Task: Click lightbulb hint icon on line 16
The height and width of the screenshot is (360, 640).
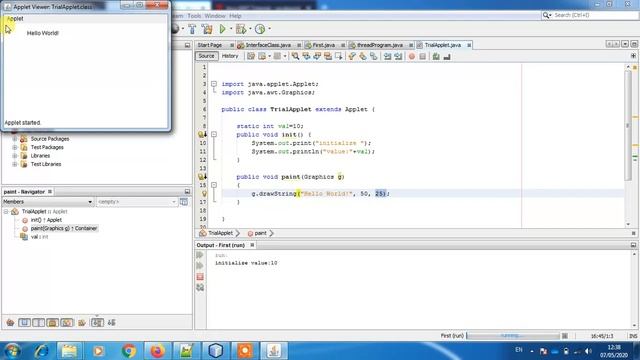Action: pos(204,194)
